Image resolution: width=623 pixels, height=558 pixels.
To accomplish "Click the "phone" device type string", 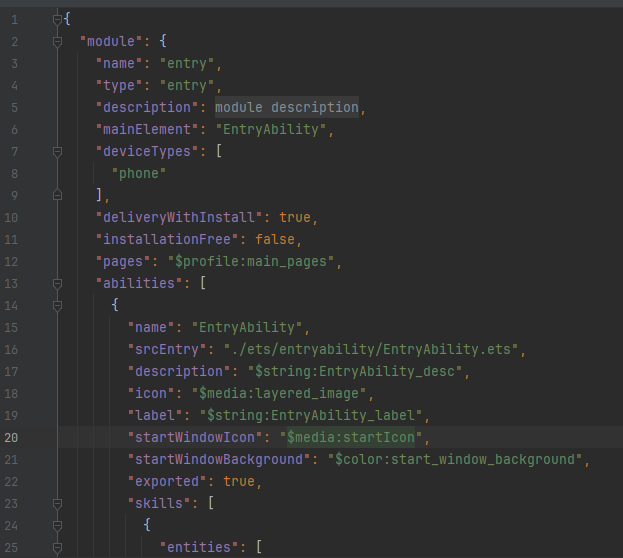I will pos(139,173).
